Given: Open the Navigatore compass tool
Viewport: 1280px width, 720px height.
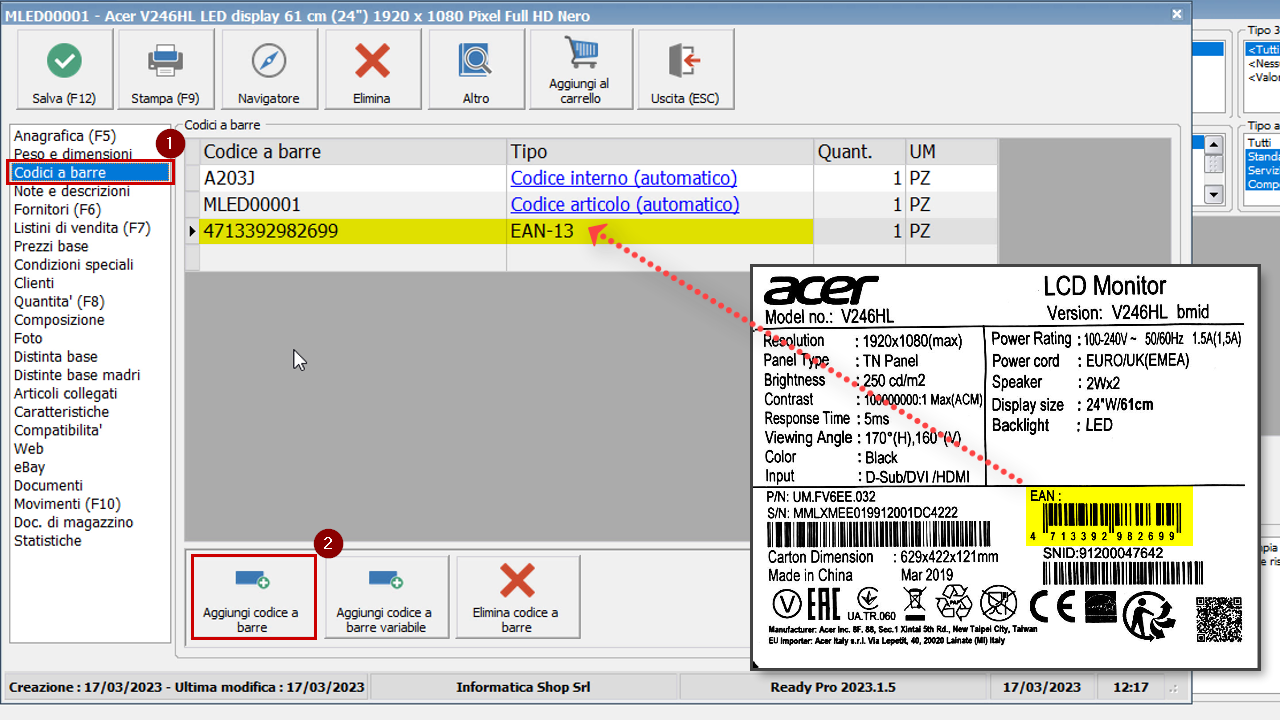Looking at the screenshot, I should coord(269,69).
